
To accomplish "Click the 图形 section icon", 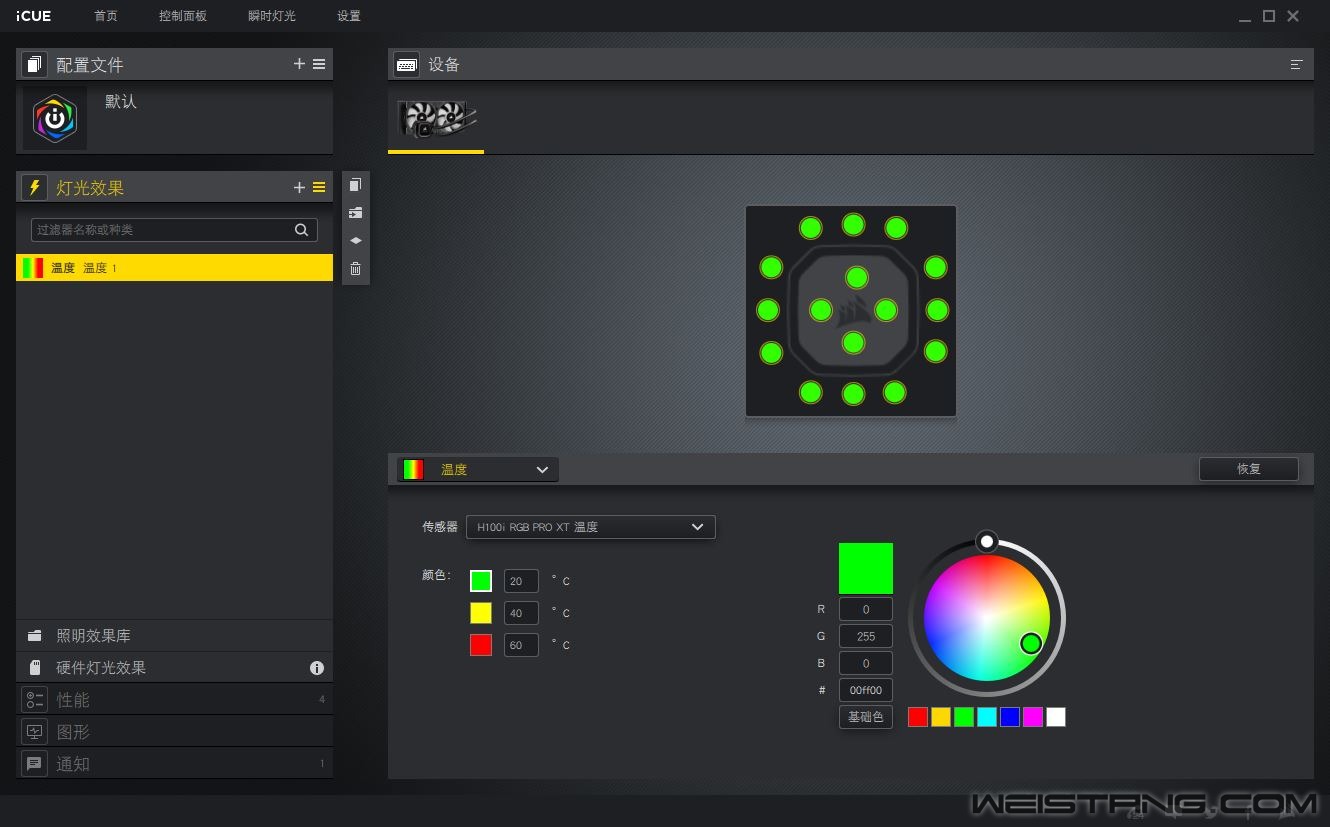I will coord(35,732).
